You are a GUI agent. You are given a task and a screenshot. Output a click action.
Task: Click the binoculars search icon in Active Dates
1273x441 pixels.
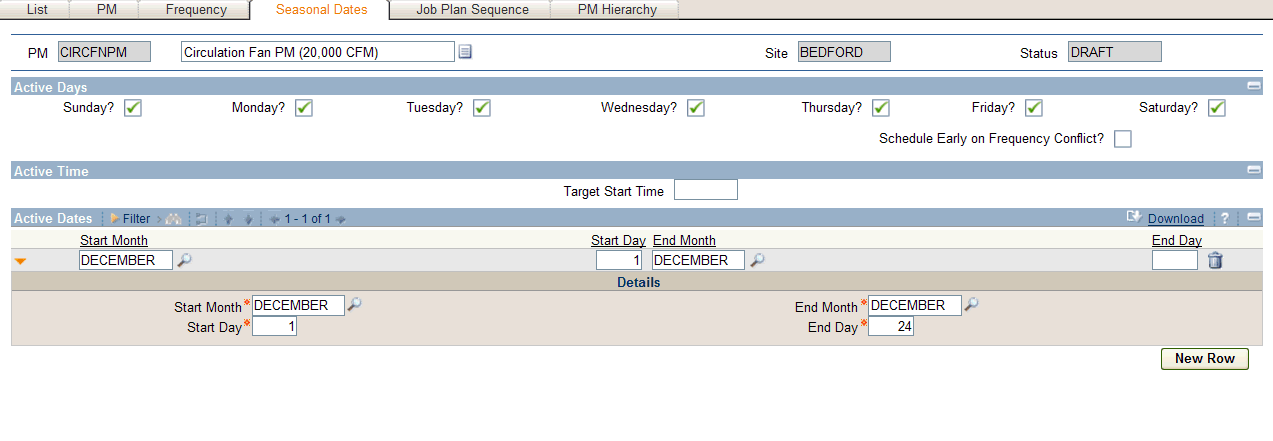(173, 219)
